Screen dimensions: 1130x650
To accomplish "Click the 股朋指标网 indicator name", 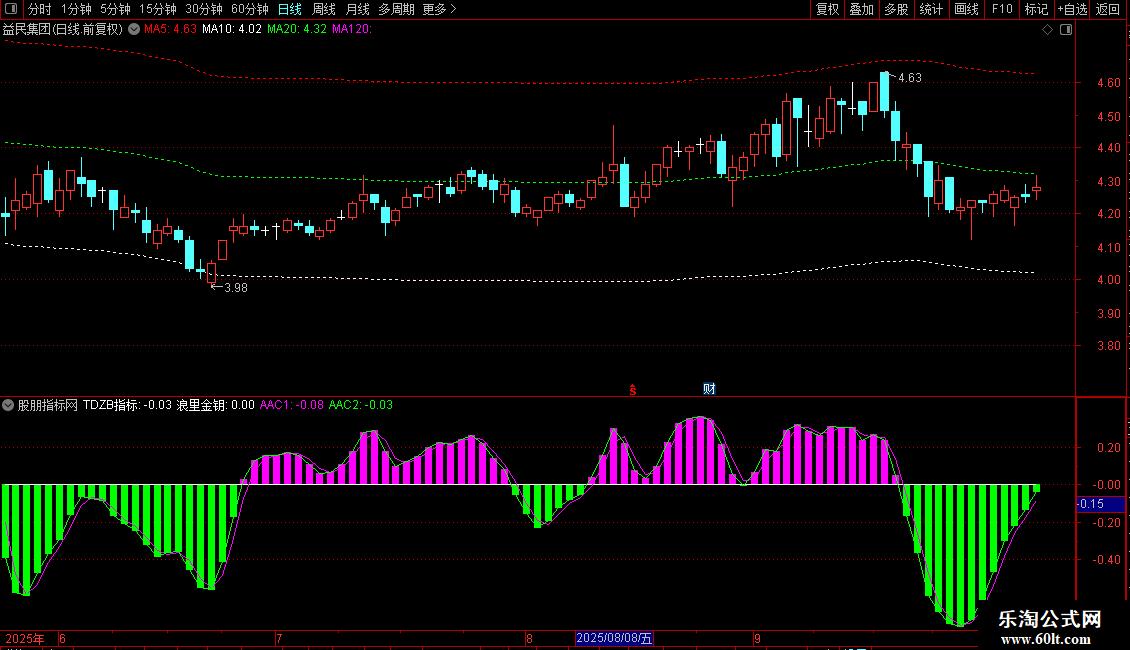I will point(48,405).
